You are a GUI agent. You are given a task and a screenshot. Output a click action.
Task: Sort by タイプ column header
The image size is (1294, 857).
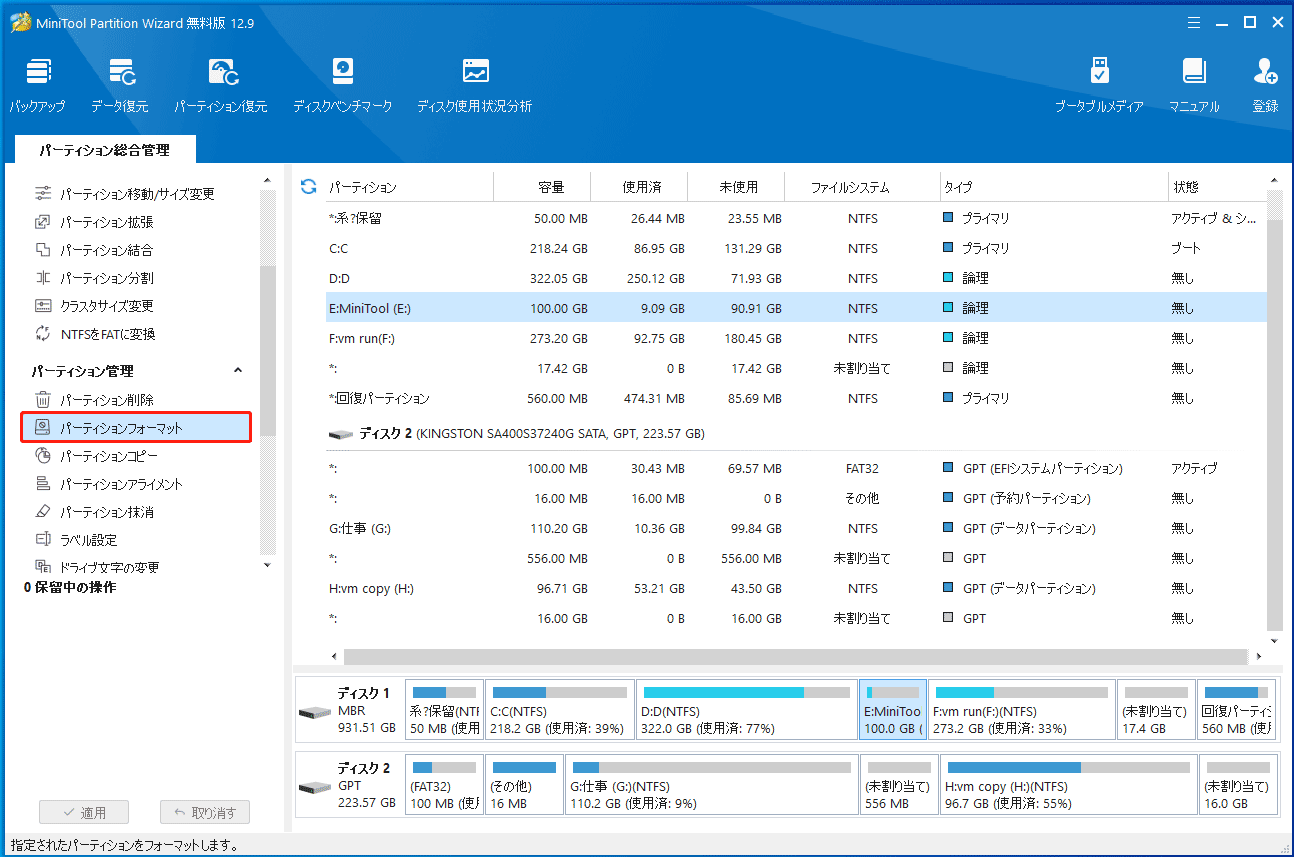1054,187
